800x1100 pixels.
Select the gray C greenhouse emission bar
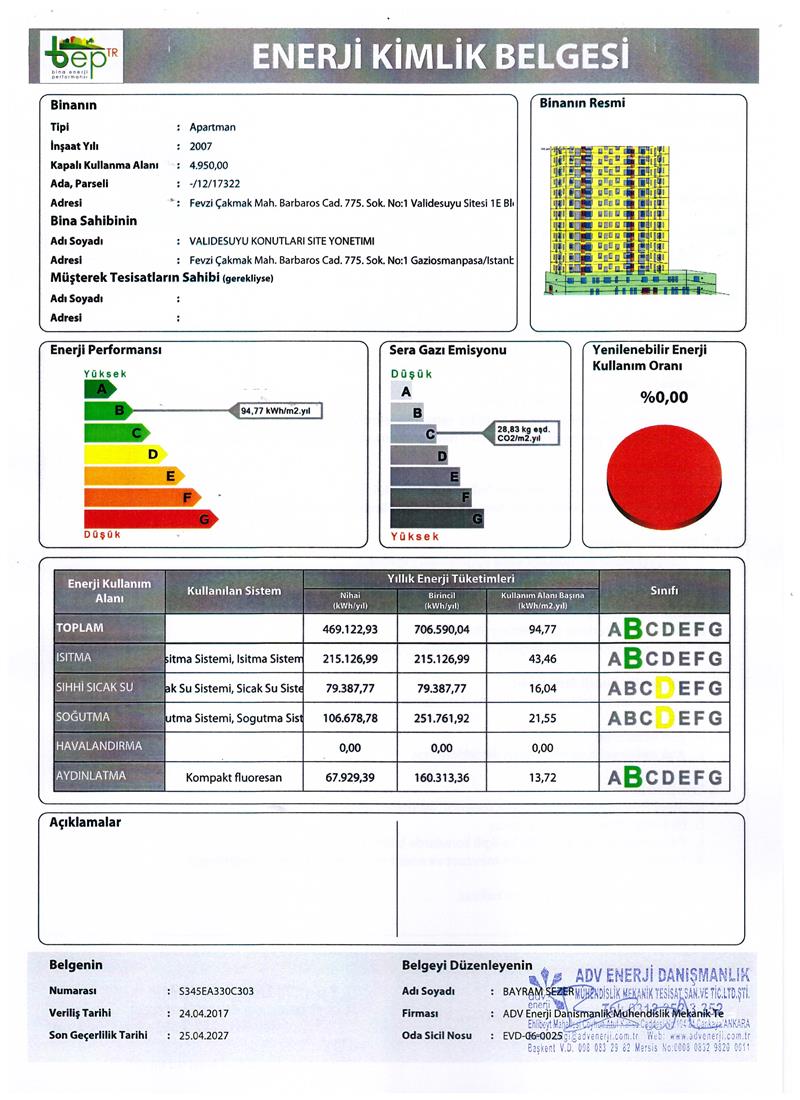click(413, 434)
